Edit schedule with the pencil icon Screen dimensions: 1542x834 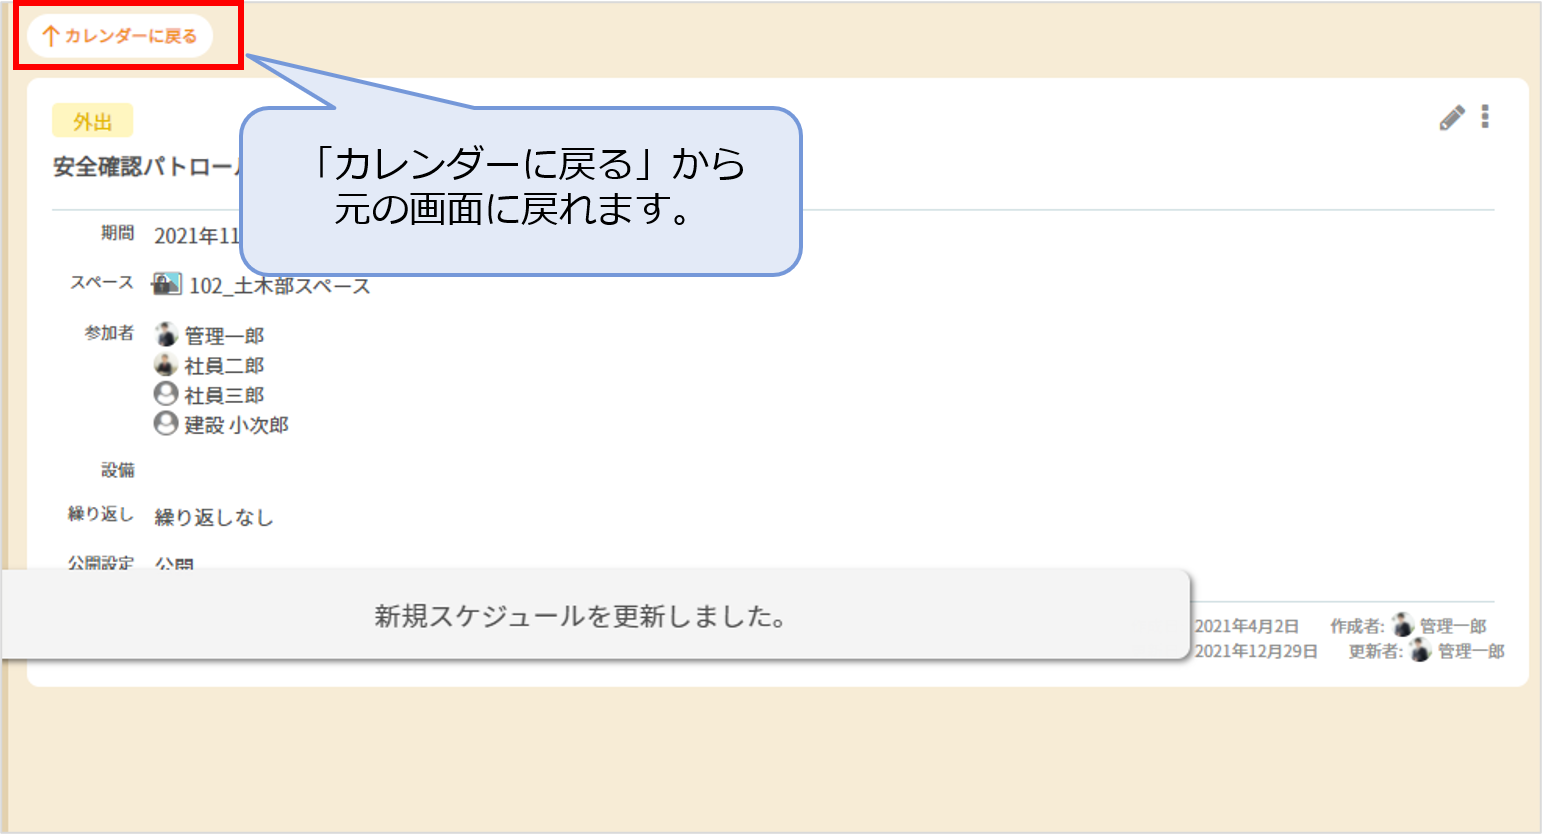[x=1452, y=118]
